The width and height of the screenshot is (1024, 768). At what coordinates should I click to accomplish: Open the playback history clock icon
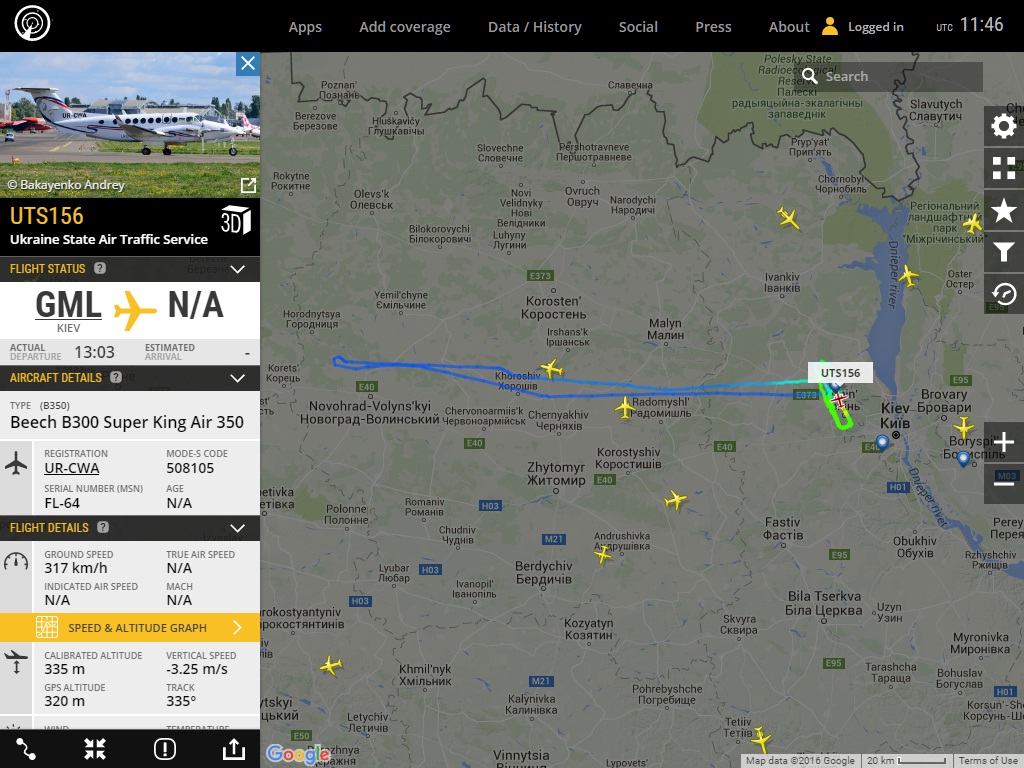[x=1004, y=293]
